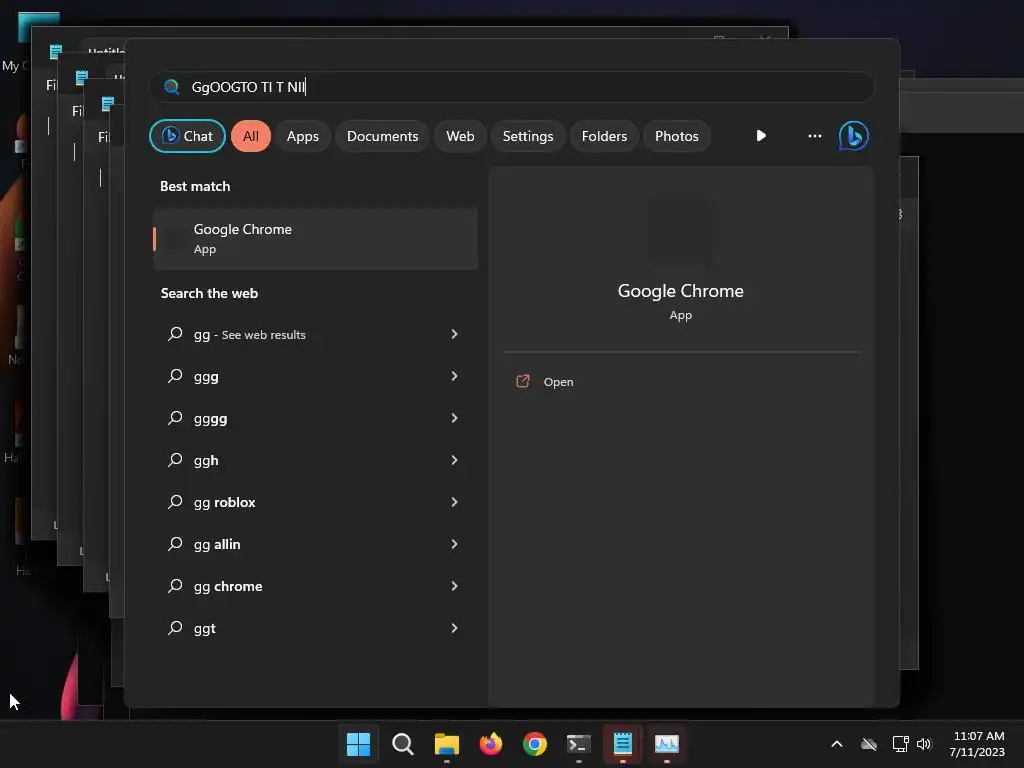Click the volume speaker tray icon
This screenshot has width=1024, height=768.
tap(923, 744)
